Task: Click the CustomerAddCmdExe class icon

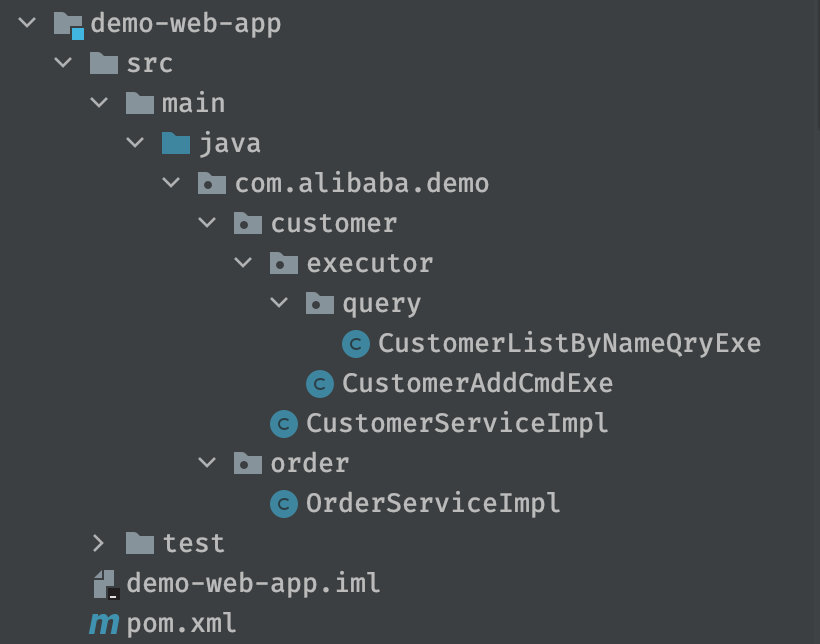Action: [x=320, y=383]
